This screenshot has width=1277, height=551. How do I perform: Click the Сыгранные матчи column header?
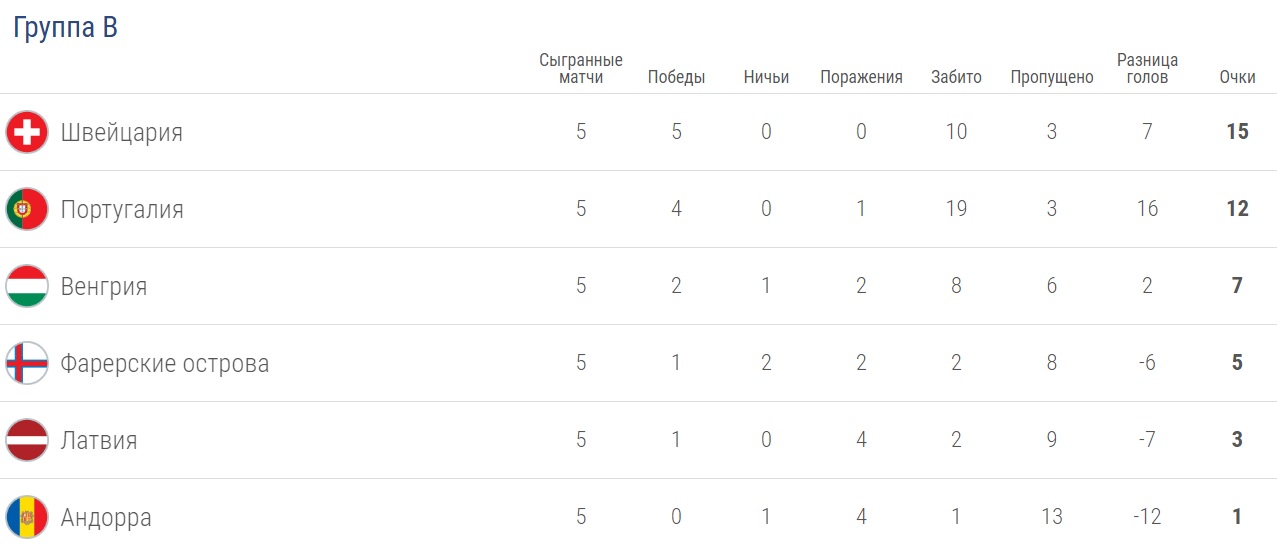pos(581,68)
